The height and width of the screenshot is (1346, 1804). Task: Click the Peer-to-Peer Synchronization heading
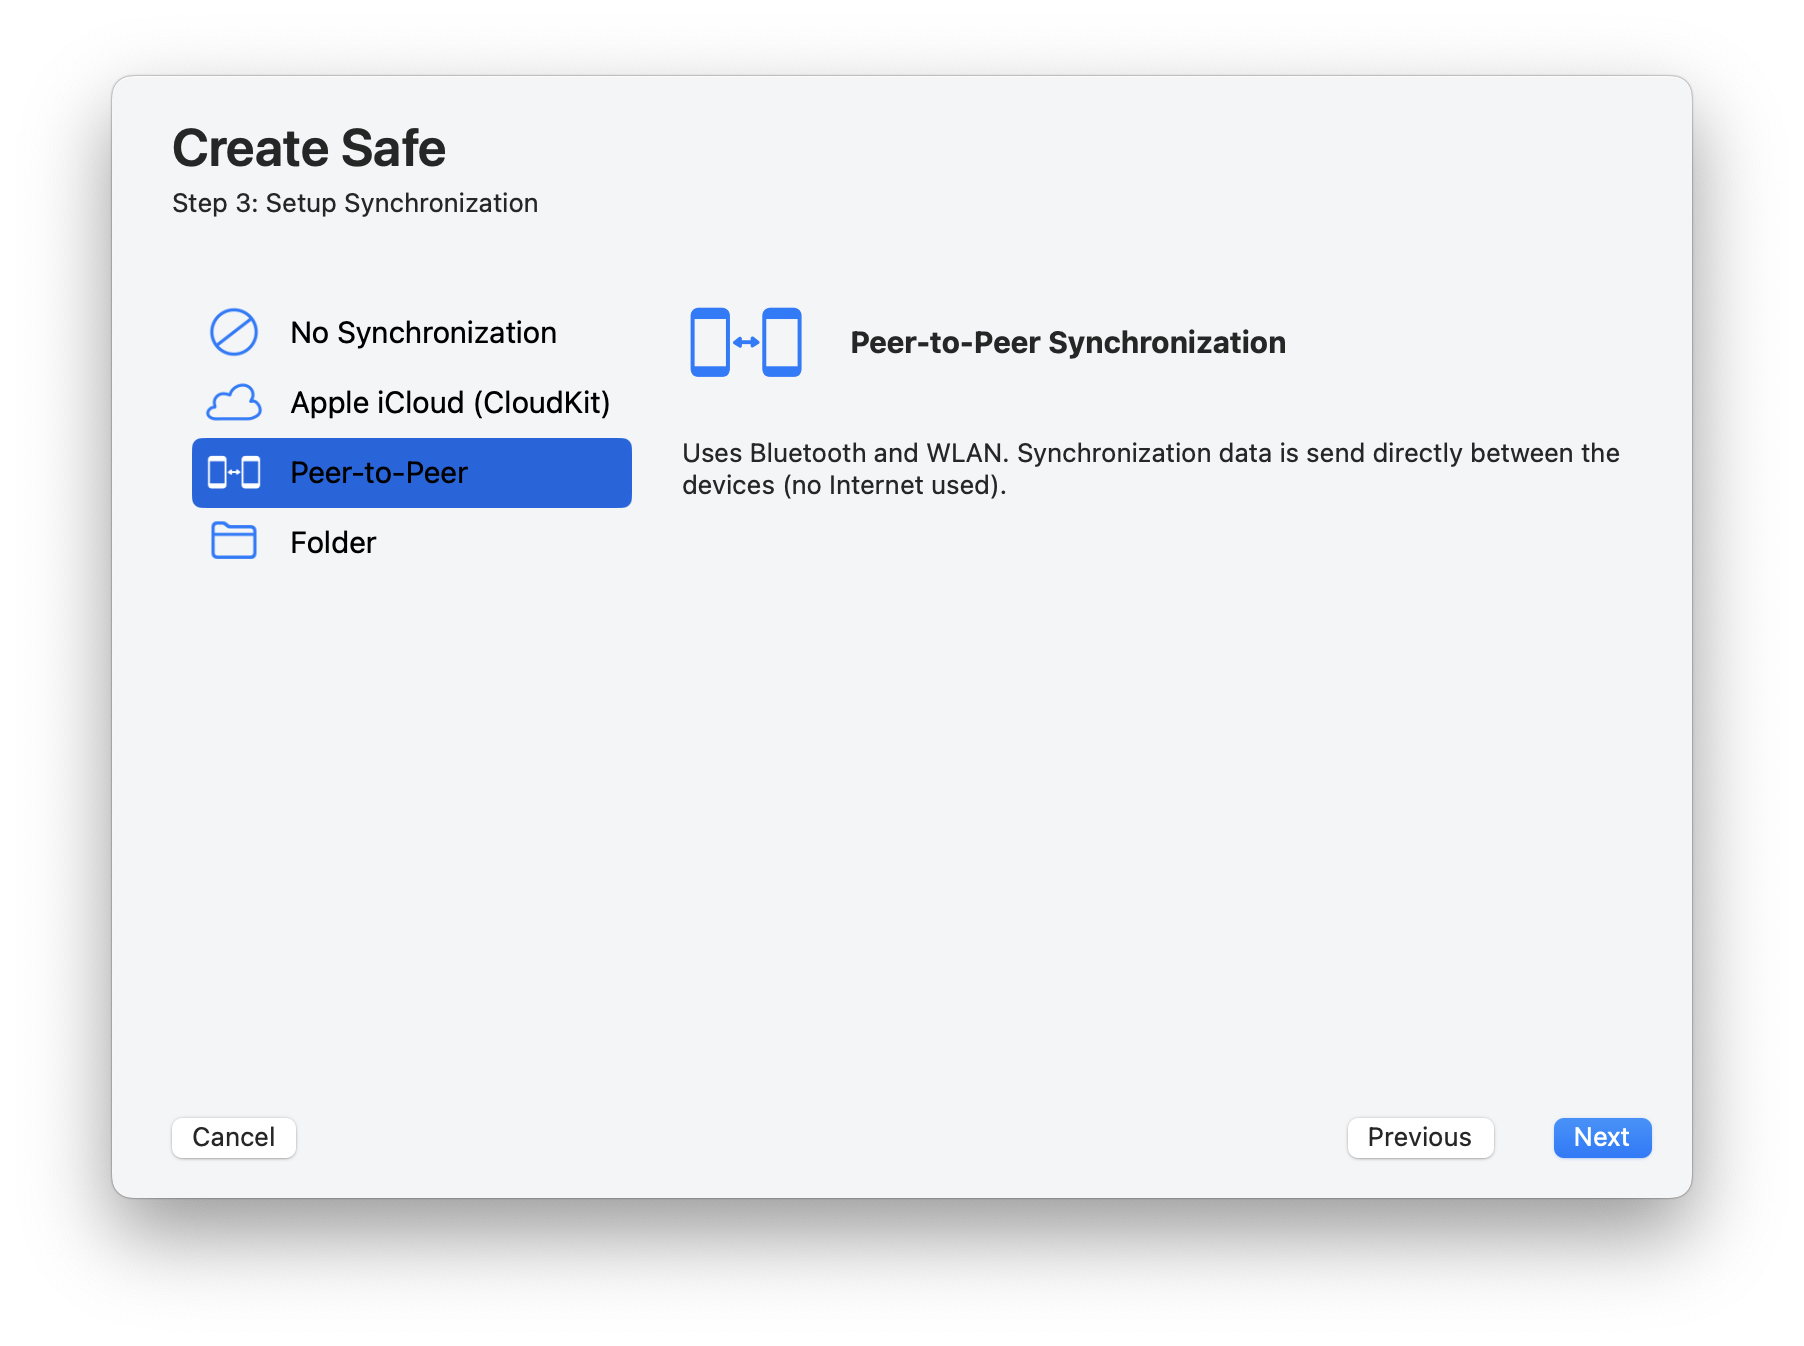tap(1068, 342)
